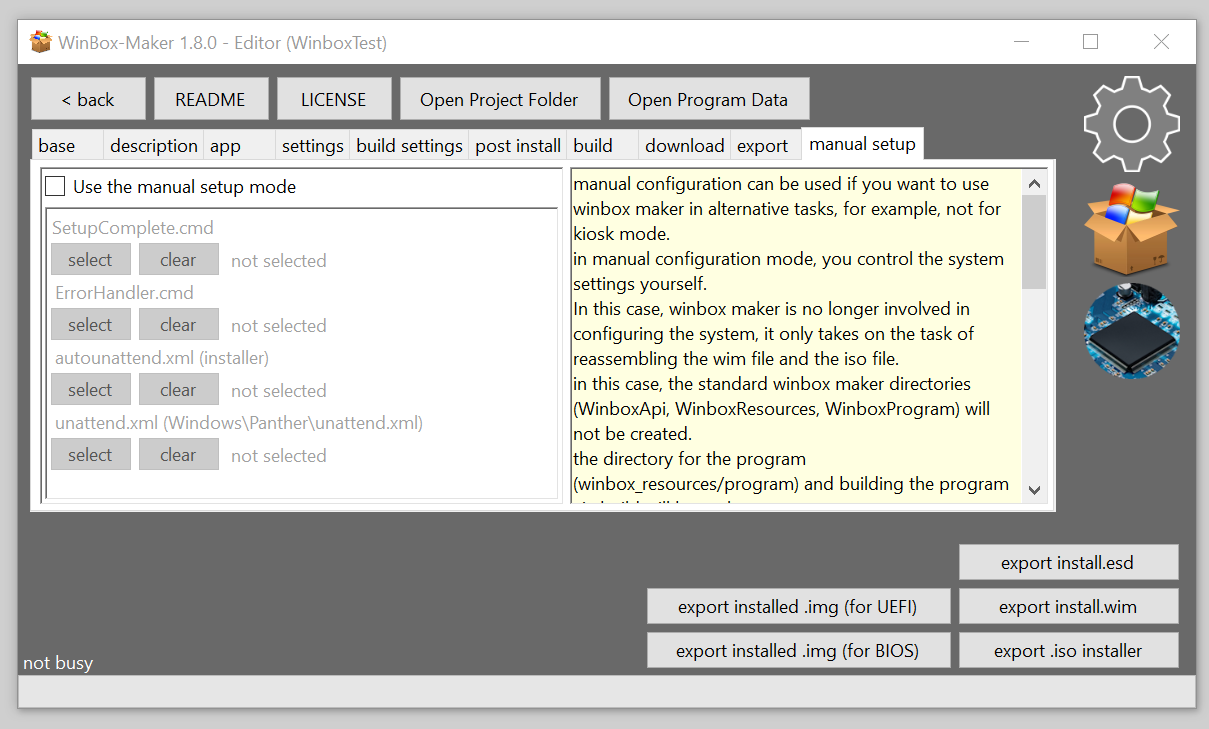Select file for autounattend.xml (installer)

[x=90, y=390]
